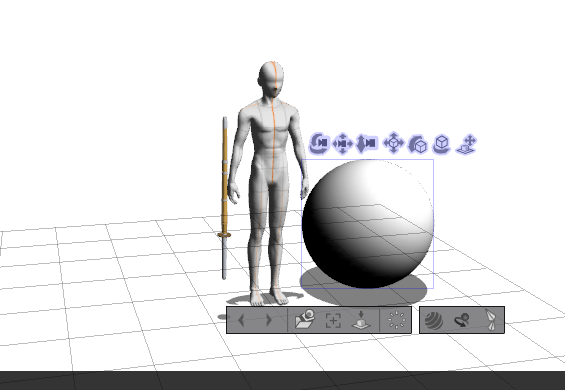Select the horizontal spin object icon
This screenshot has height=390, width=565.
pos(441,144)
